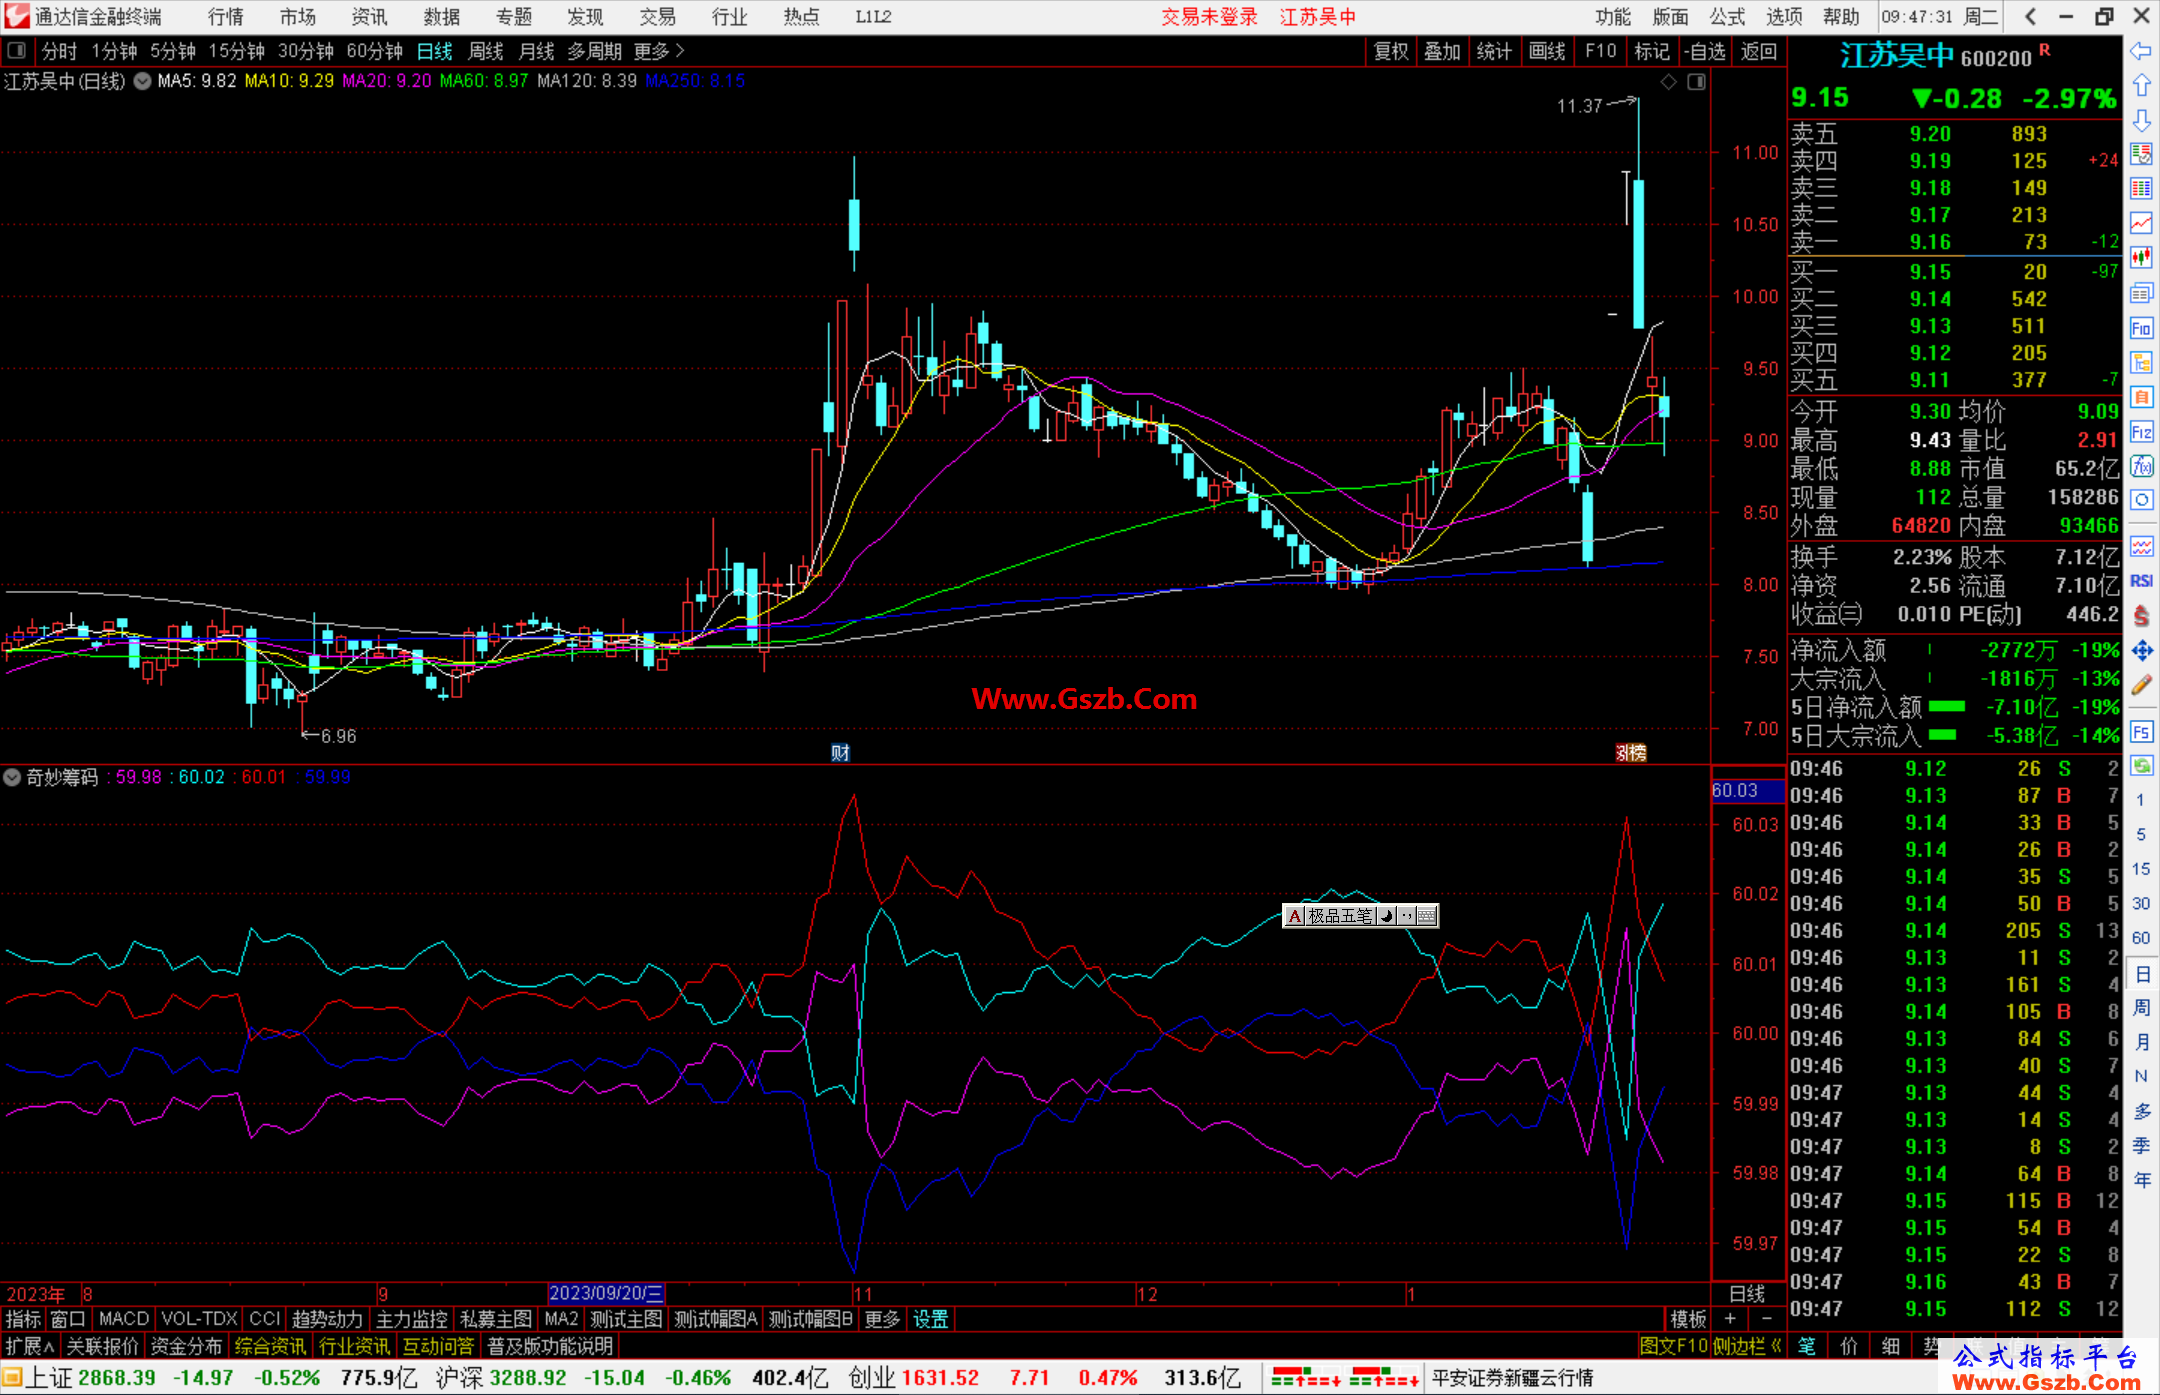Click the 5日净流入额 green bar
This screenshot has width=2160, height=1395.
(1946, 707)
